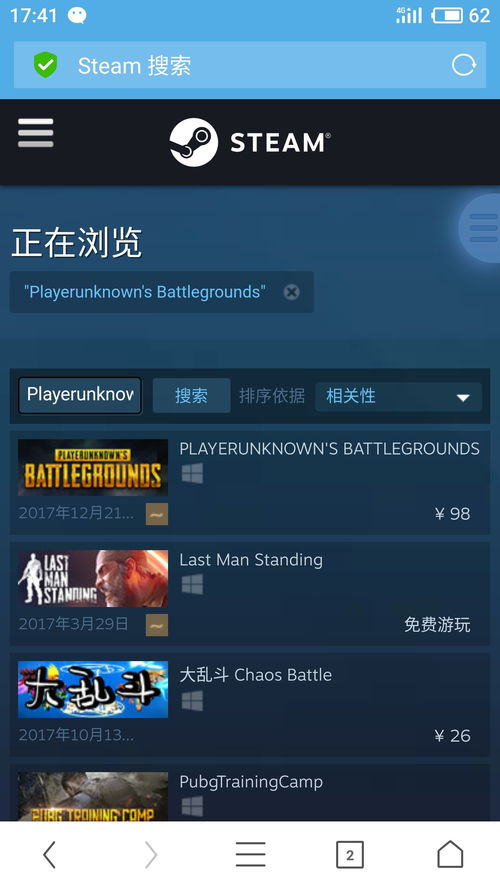Tap the green security shield icon
Viewport: 500px width, 888px height.
45,65
